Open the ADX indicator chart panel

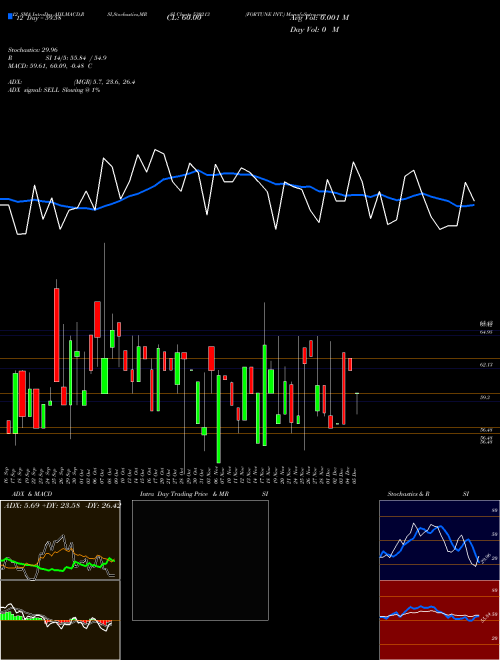[60, 540]
